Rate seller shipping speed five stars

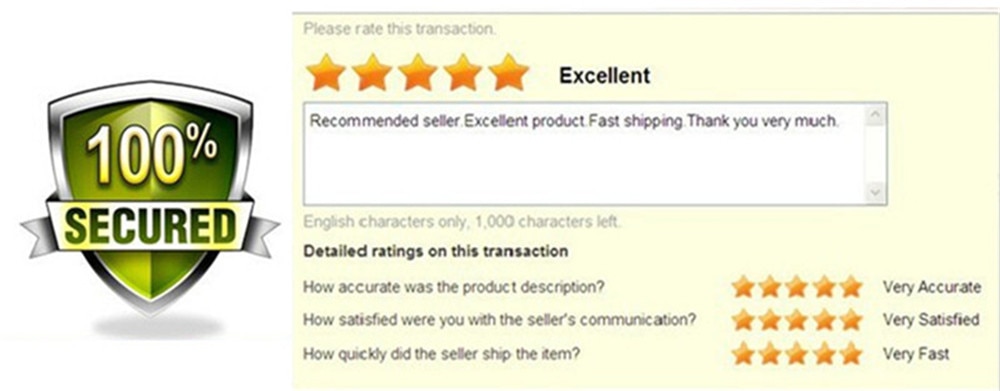851,353
